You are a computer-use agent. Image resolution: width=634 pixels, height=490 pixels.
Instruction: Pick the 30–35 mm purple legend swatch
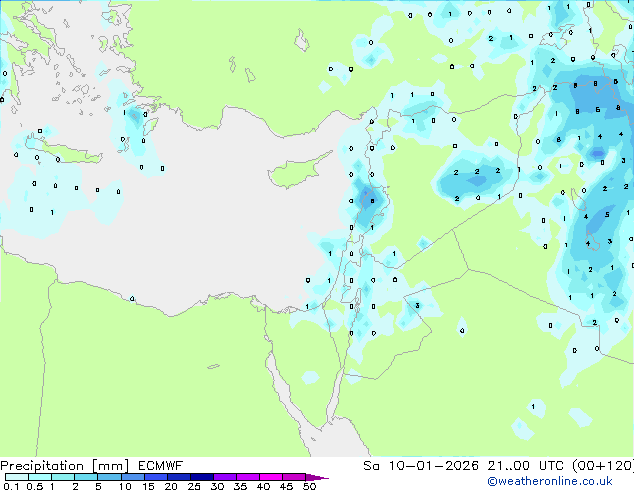pyautogui.click(x=225, y=477)
